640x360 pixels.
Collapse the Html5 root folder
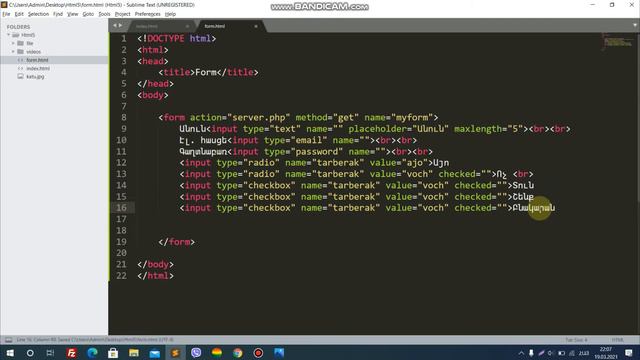click(8, 35)
